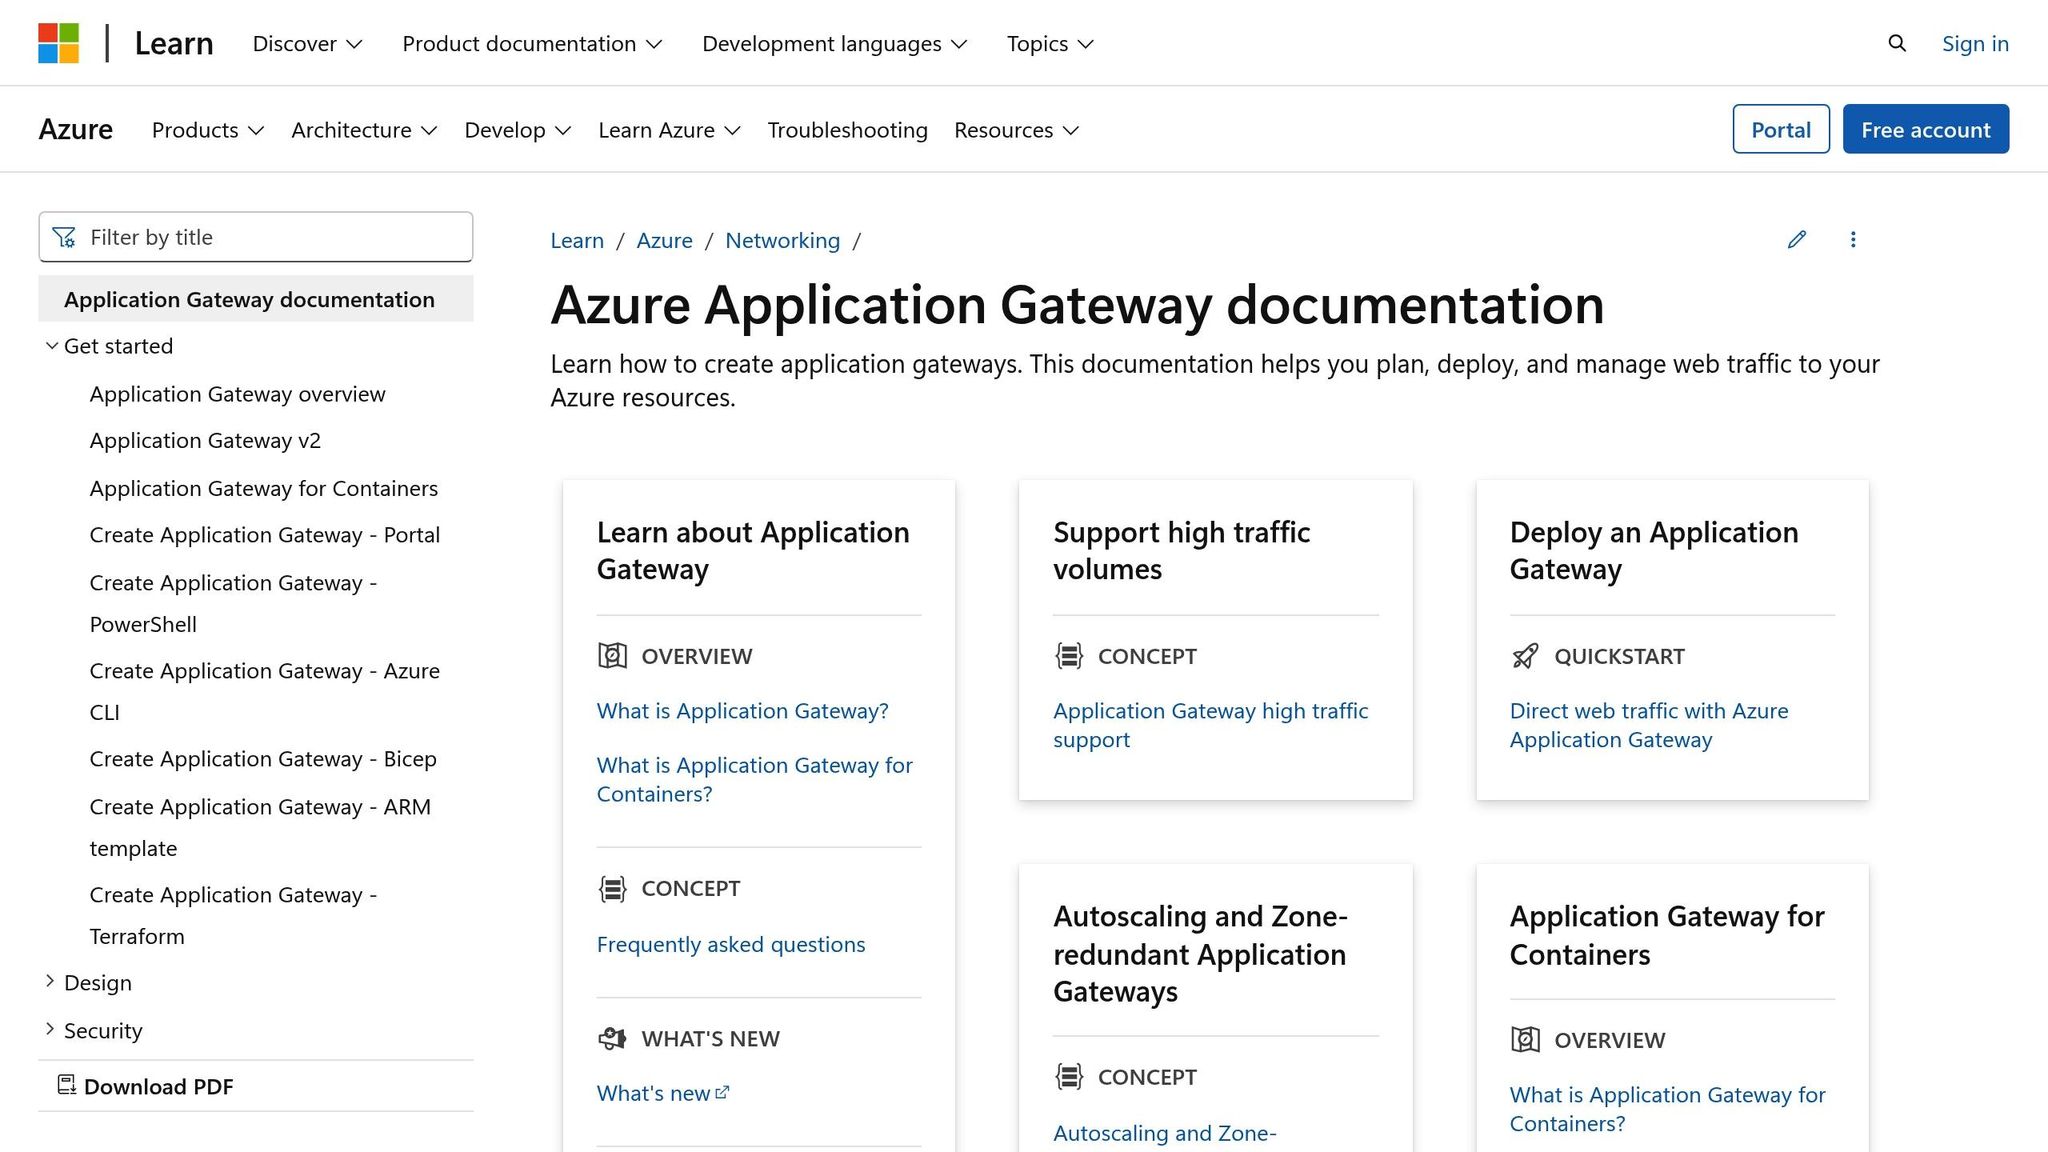
Task: Click the filter funnel icon
Action: (x=64, y=237)
